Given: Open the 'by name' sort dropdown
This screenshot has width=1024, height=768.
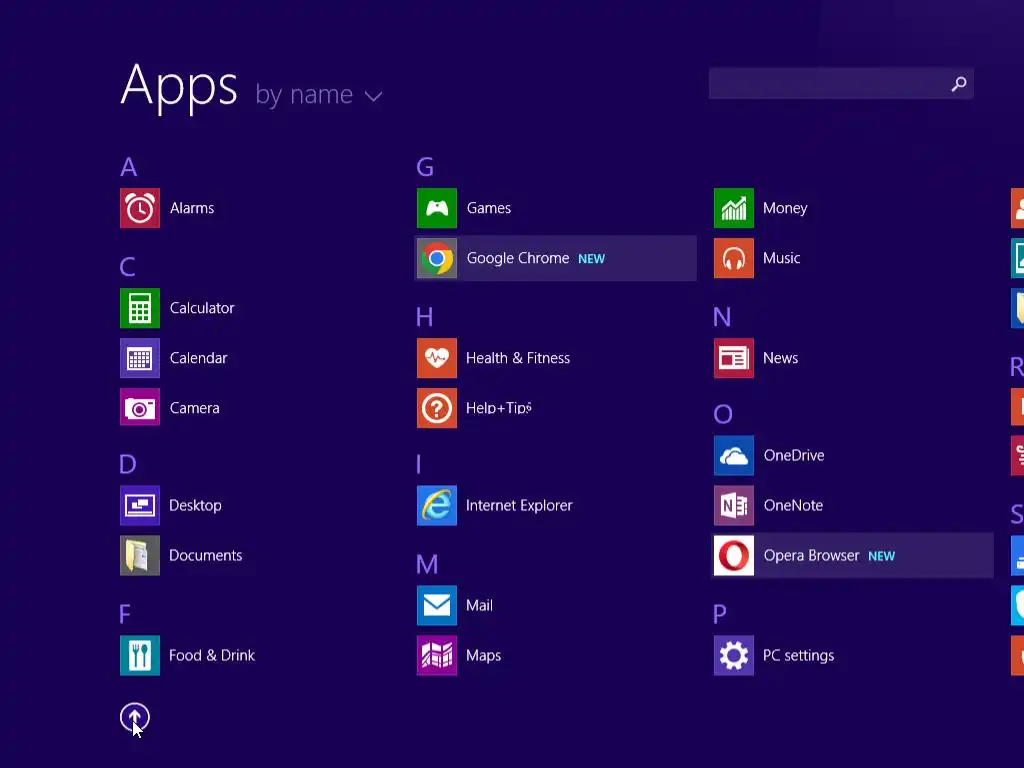Looking at the screenshot, I should coord(318,95).
